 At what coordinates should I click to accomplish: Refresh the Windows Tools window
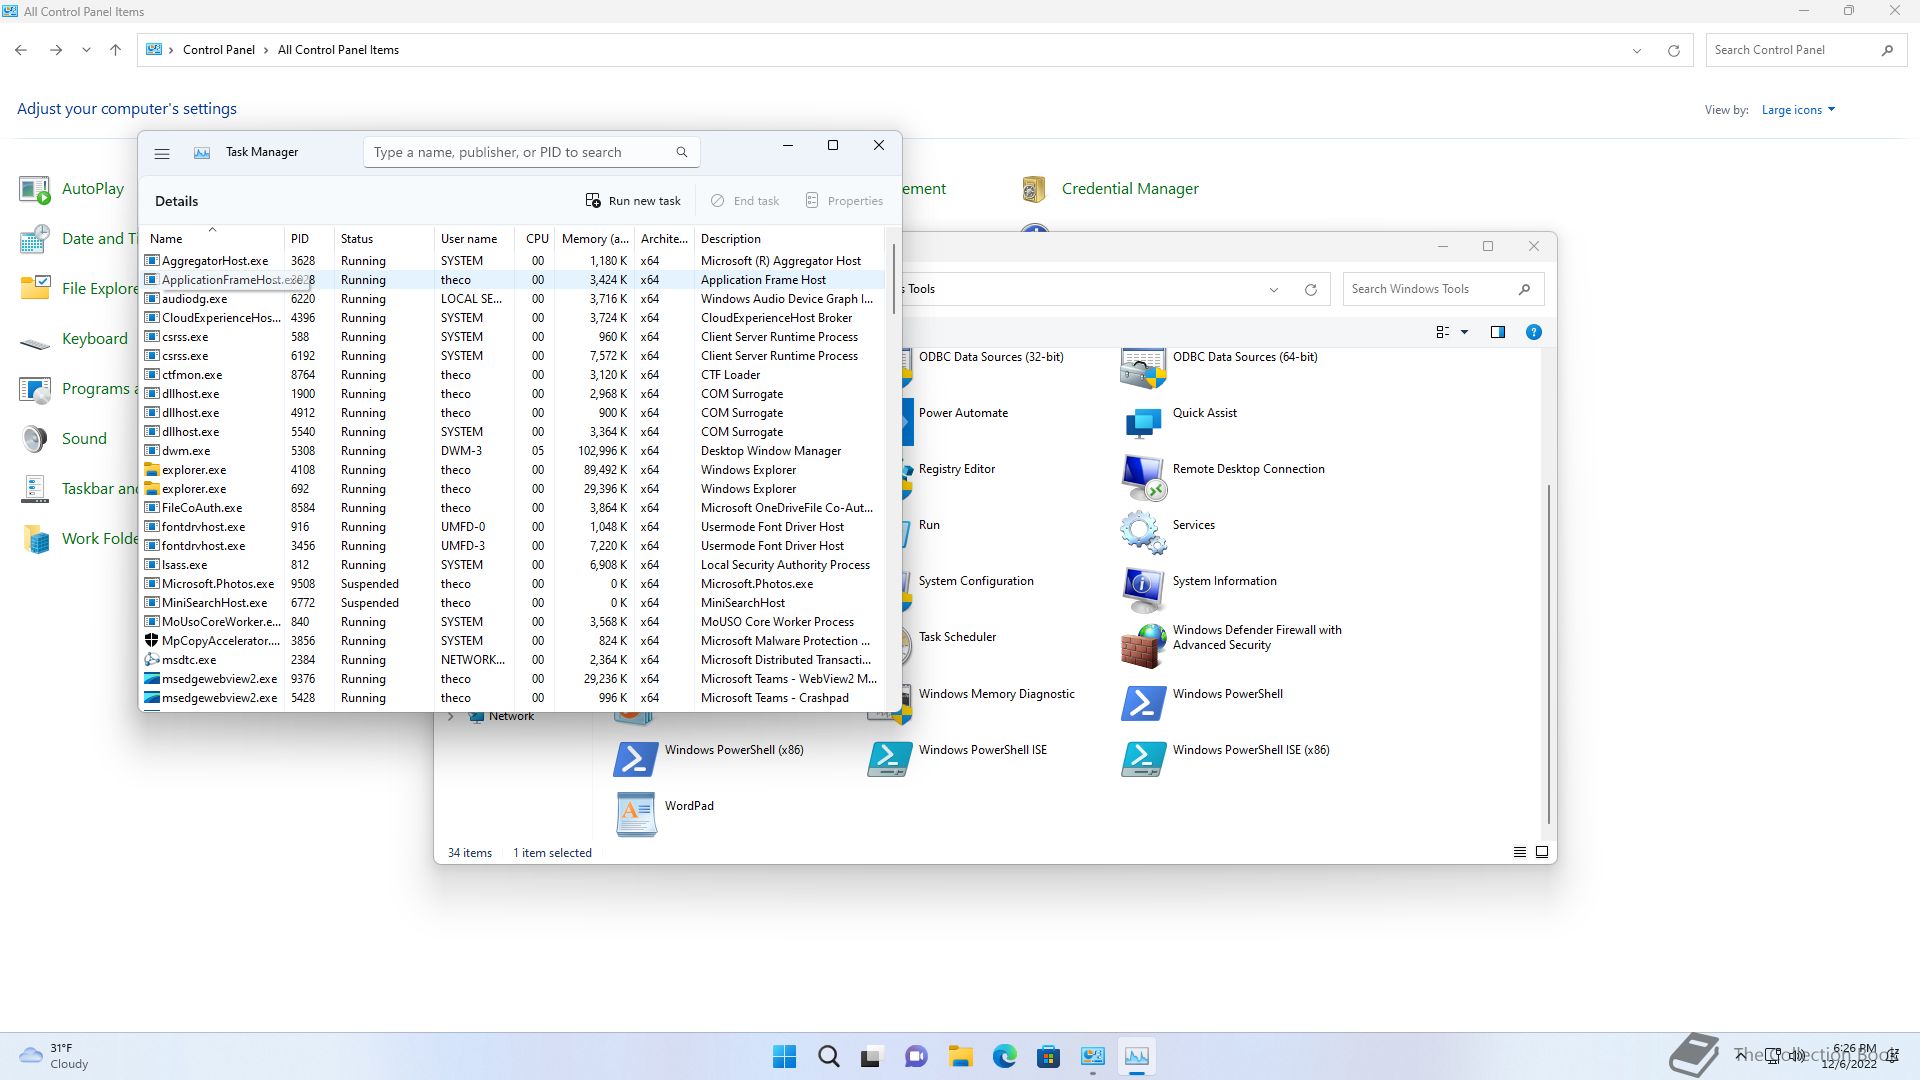click(x=1310, y=290)
